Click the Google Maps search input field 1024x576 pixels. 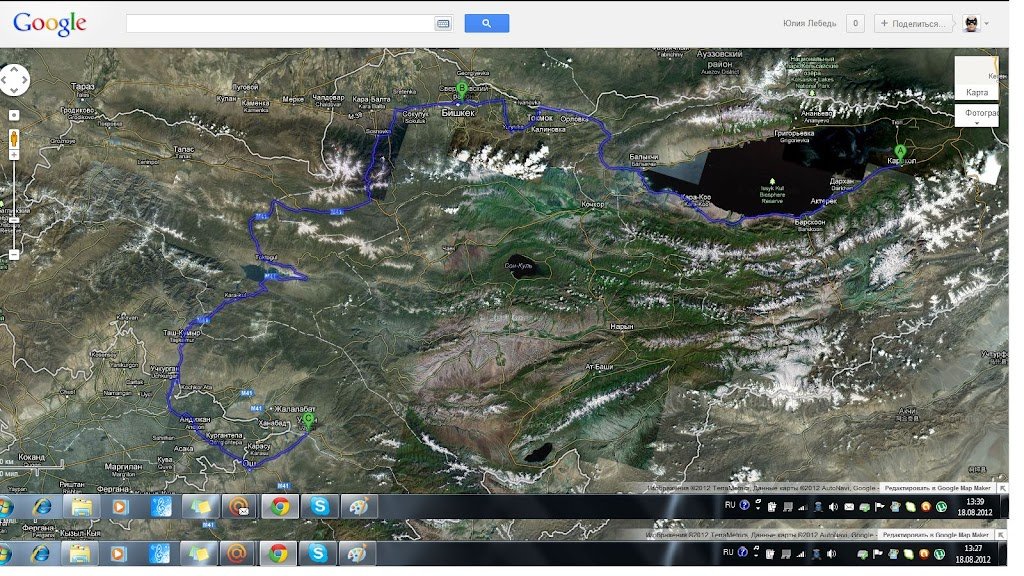click(x=280, y=23)
